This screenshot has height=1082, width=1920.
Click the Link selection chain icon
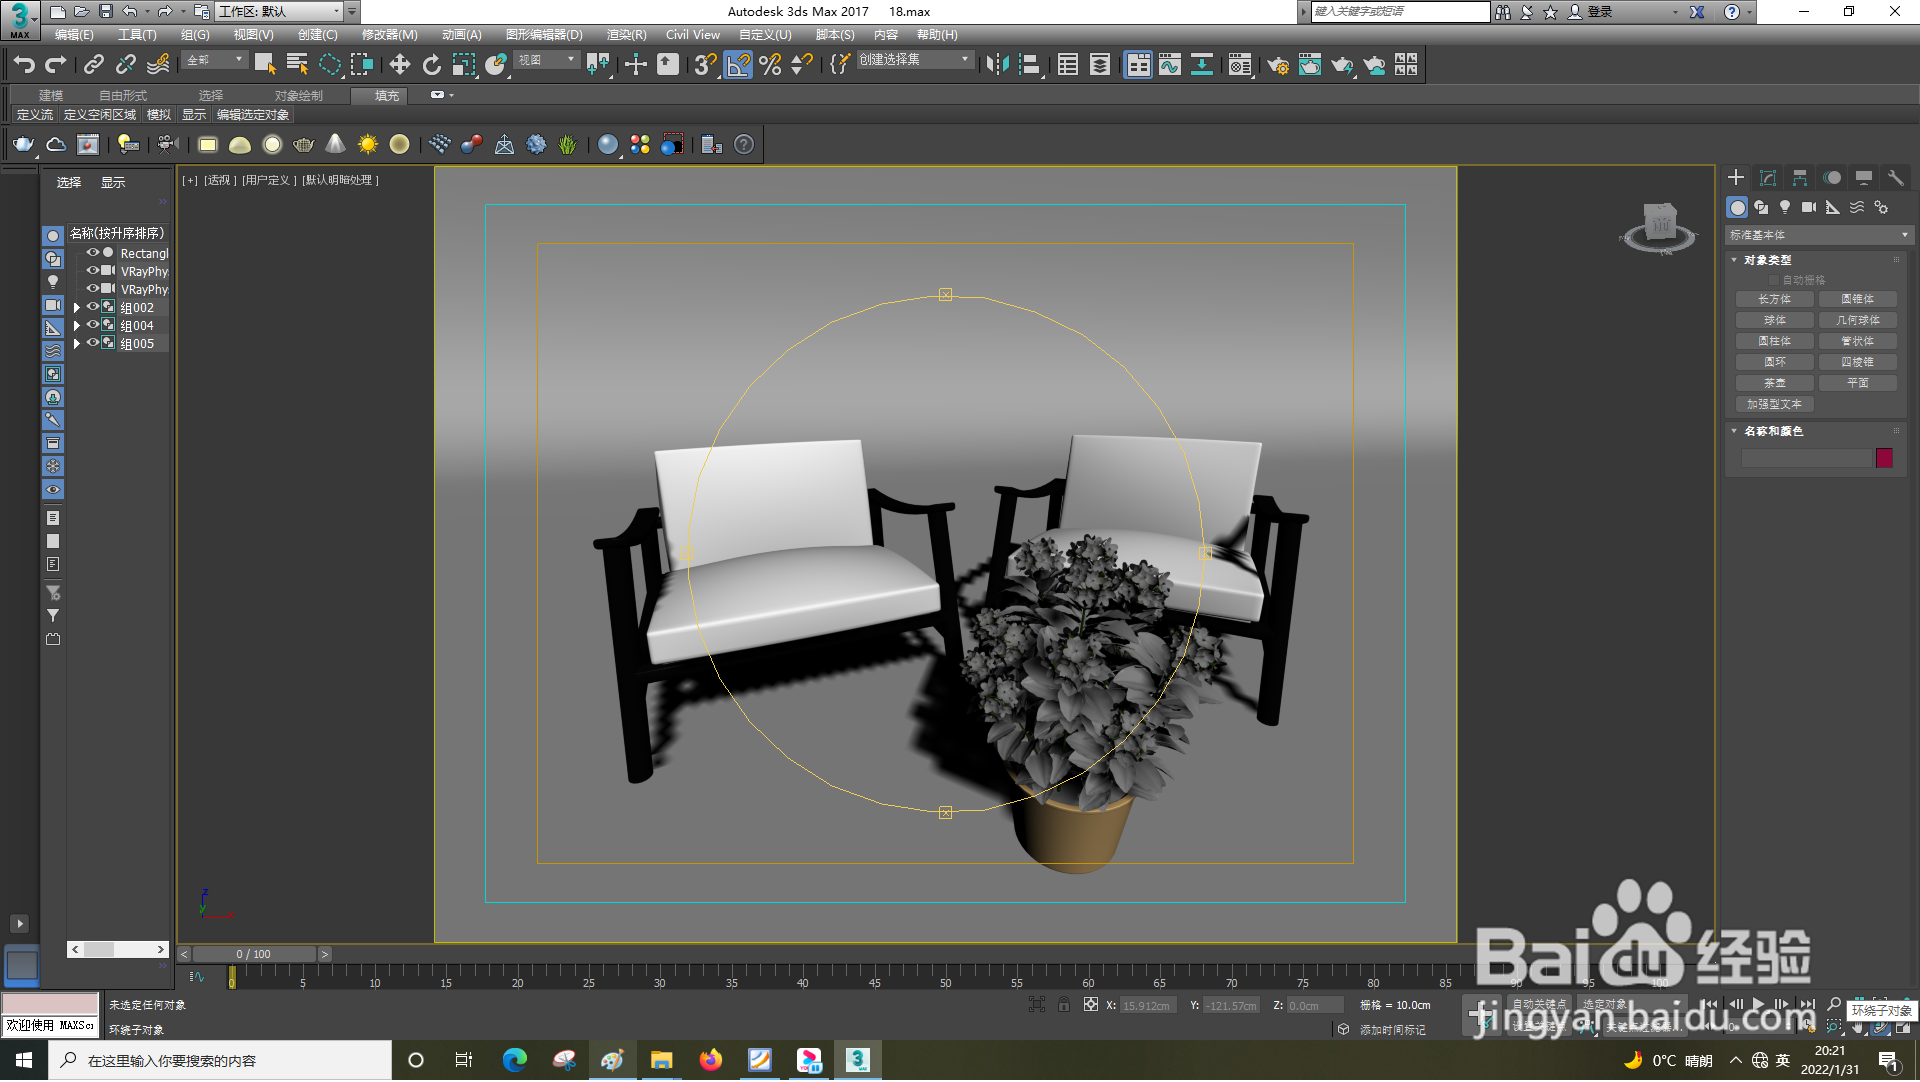click(x=93, y=65)
